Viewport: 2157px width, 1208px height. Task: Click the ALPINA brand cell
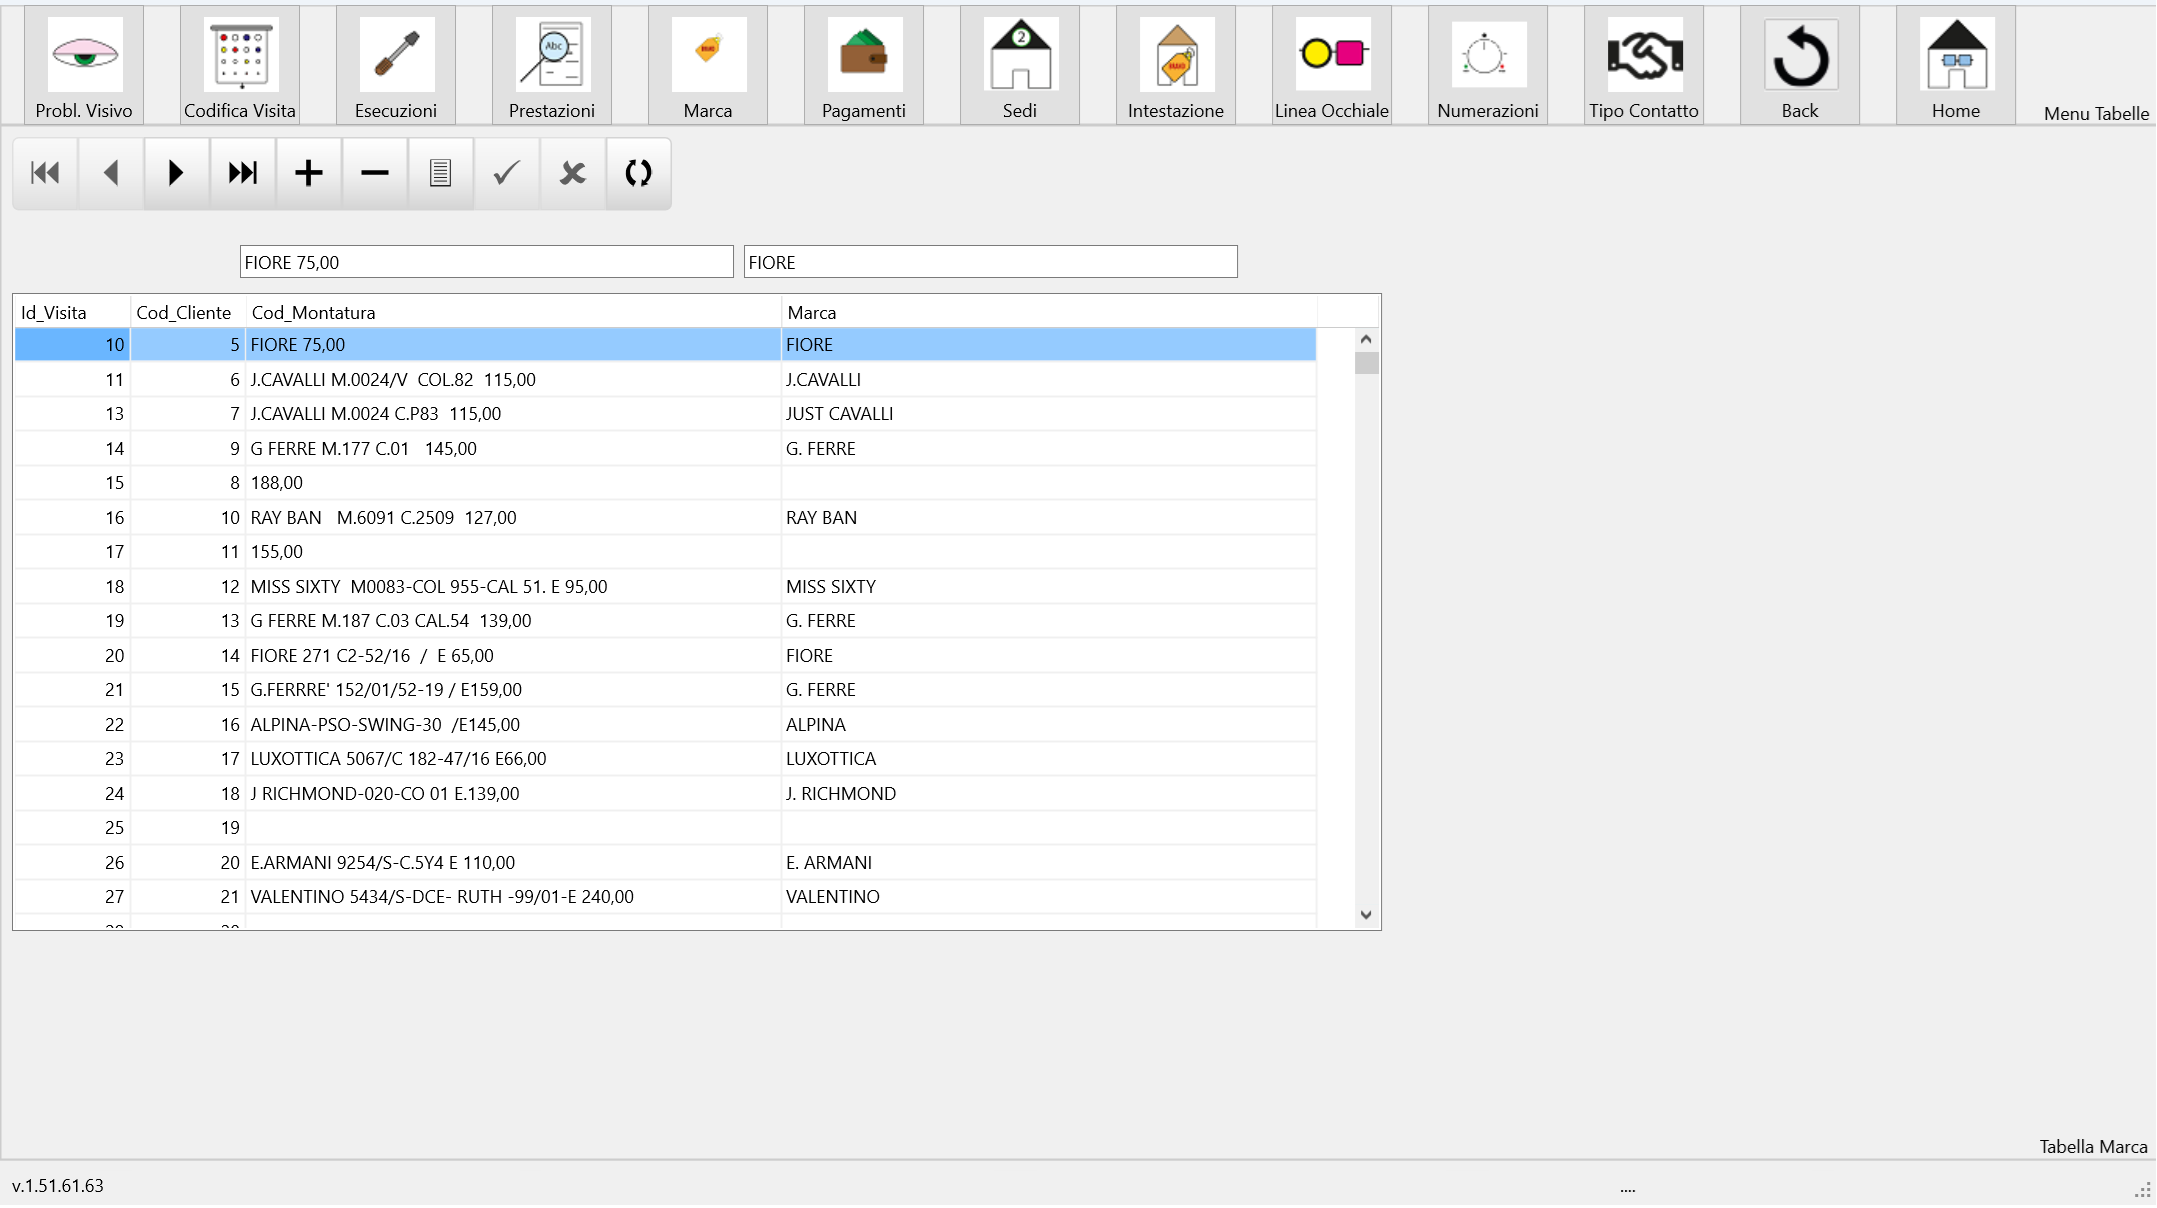(1049, 725)
